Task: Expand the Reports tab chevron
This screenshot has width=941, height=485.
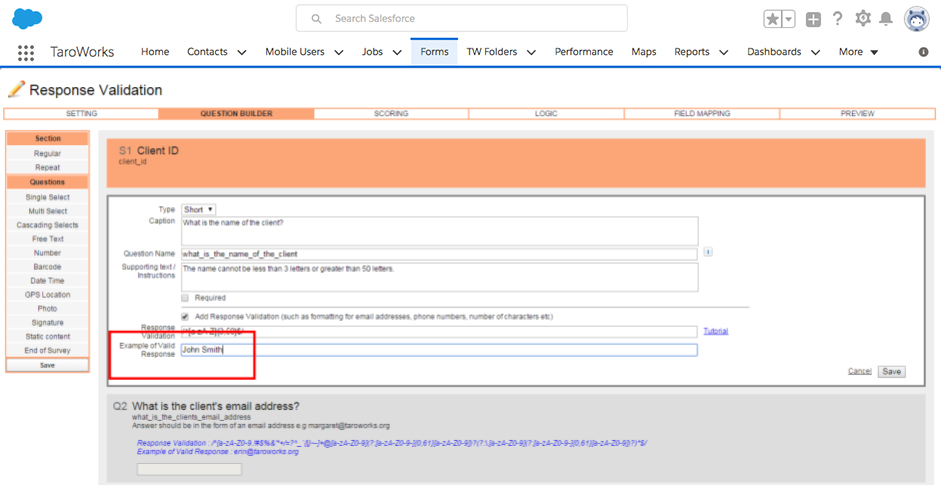Action: [x=724, y=52]
